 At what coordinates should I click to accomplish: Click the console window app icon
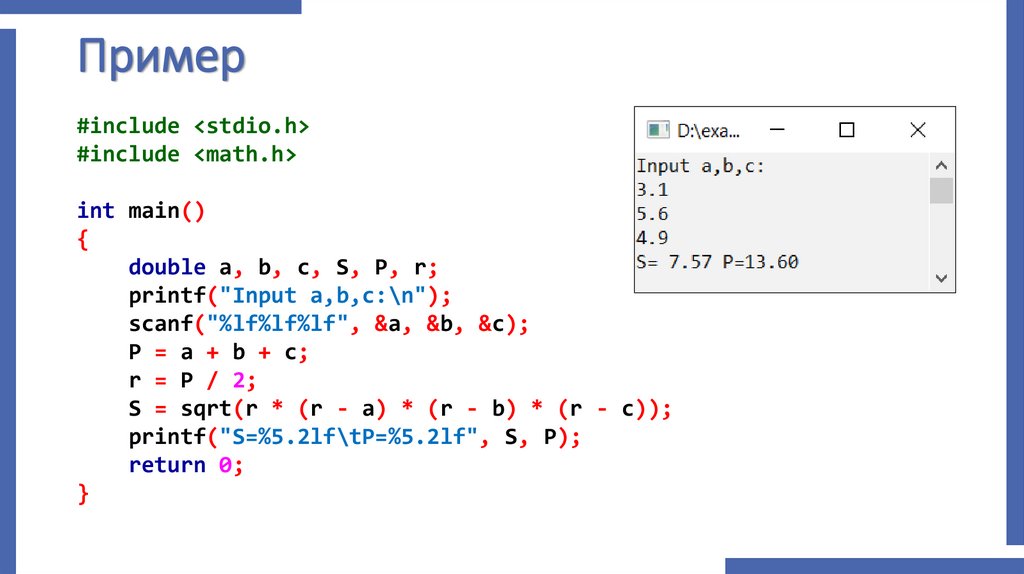(x=658, y=130)
